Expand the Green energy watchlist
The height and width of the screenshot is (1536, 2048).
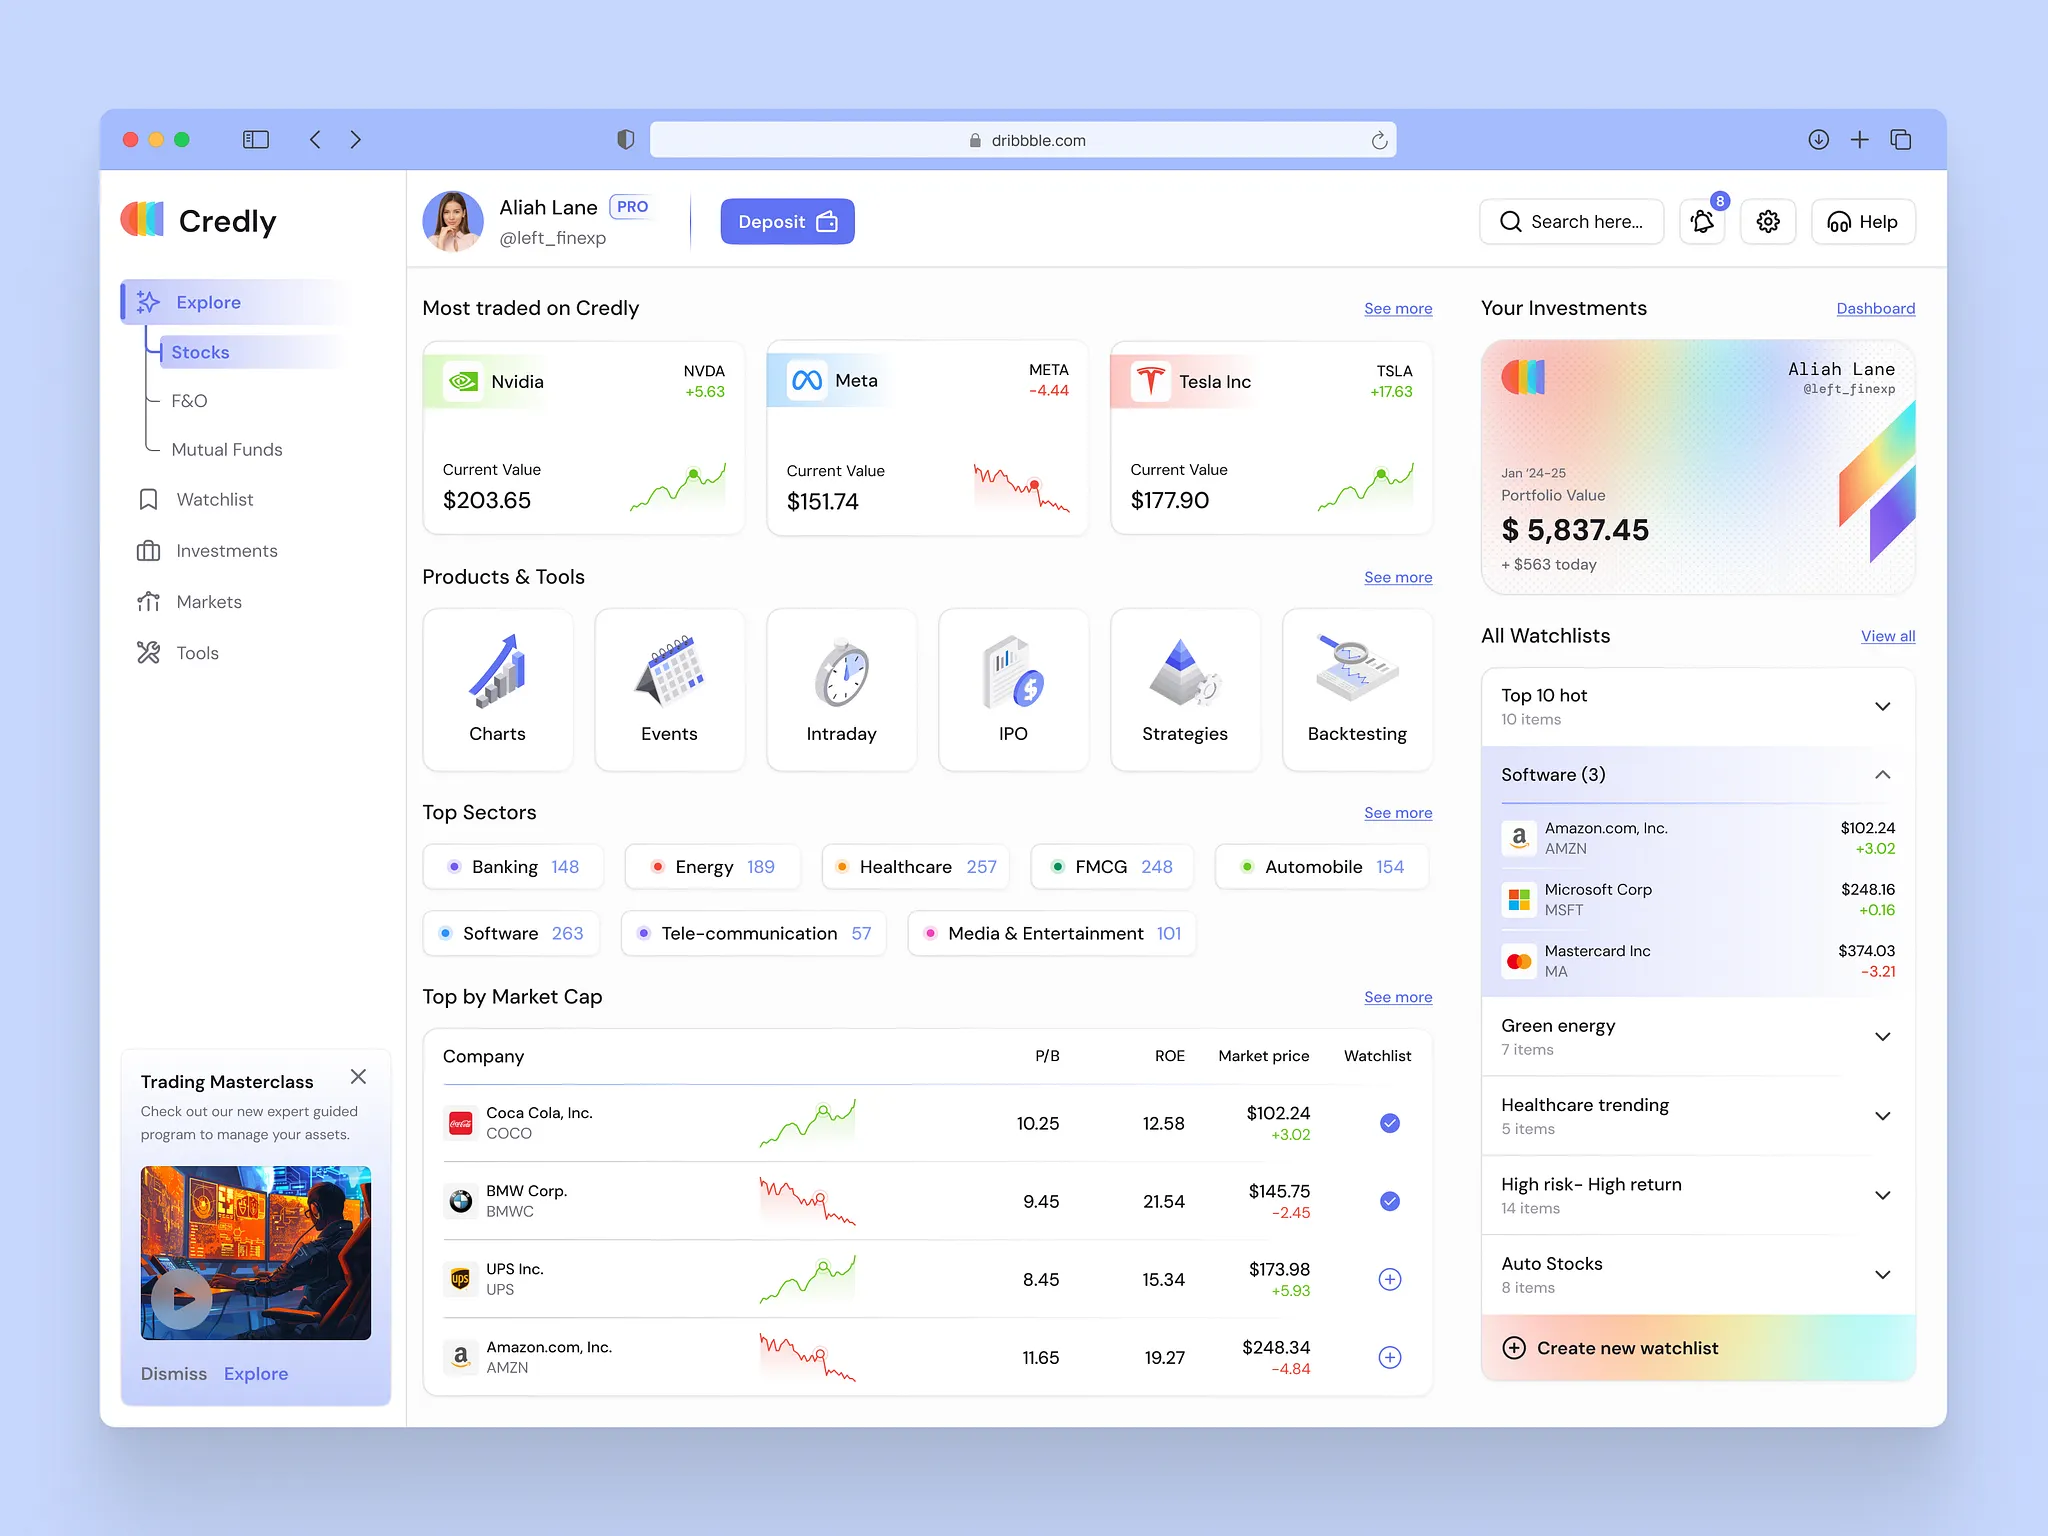1884,1036
